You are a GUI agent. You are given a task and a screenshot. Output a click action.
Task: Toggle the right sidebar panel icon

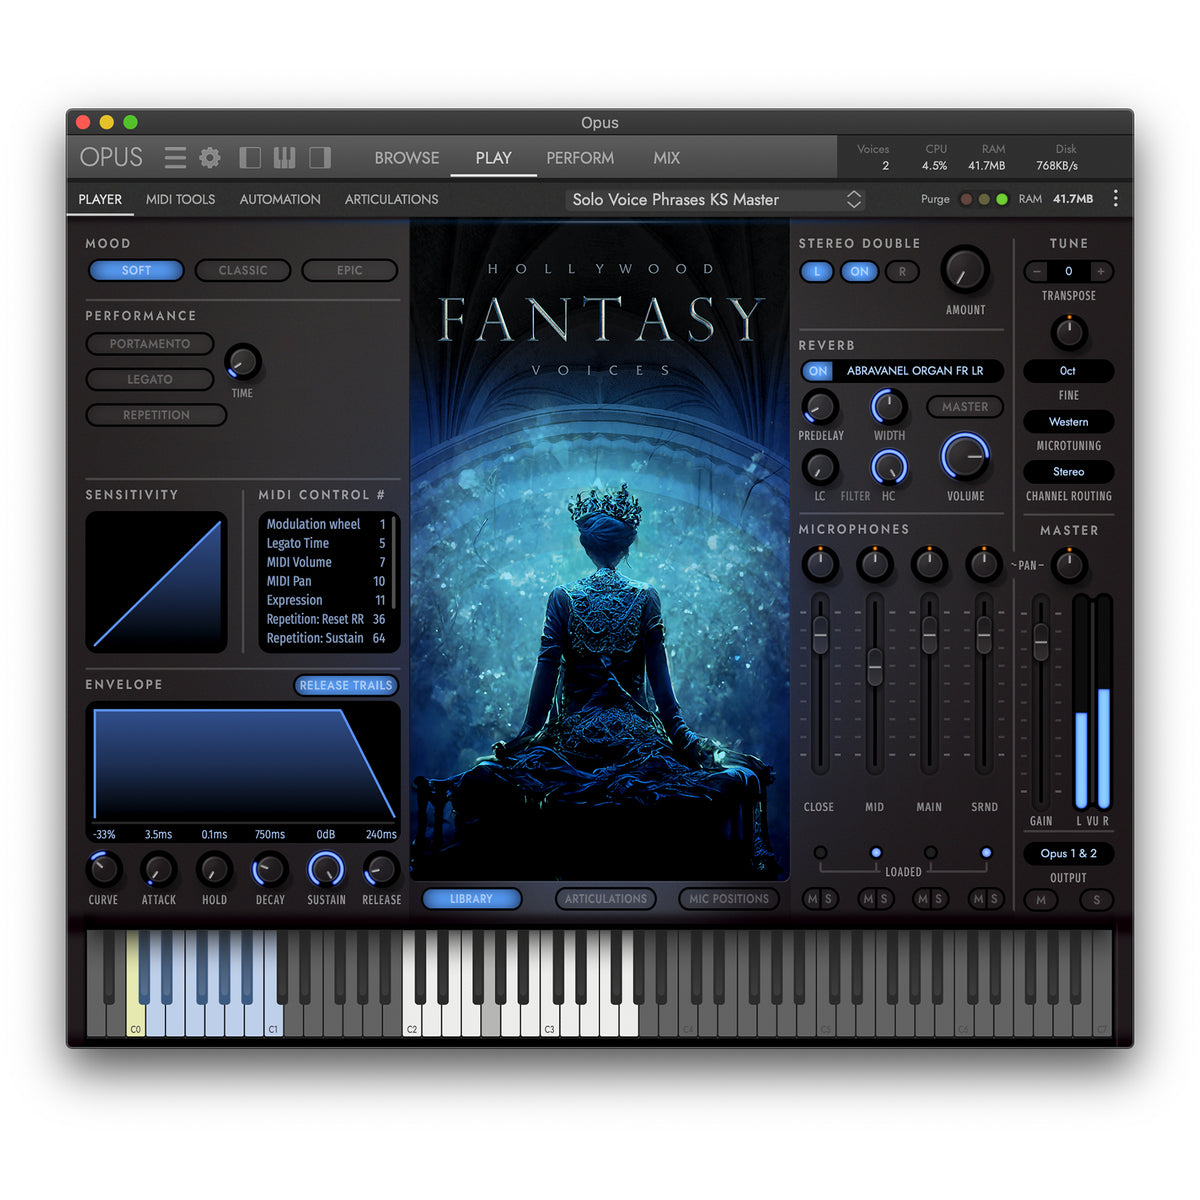320,157
